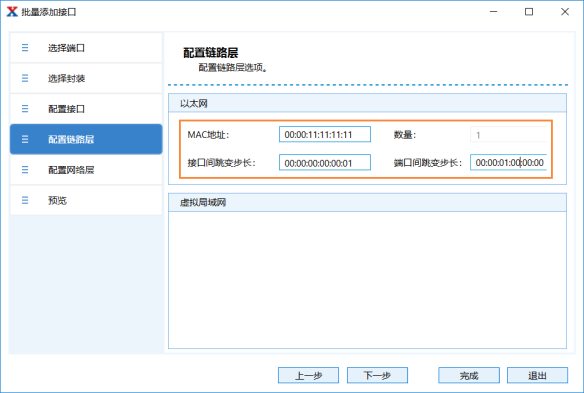Focus the 接口间跳变步长 input field
The width and height of the screenshot is (584, 393).
click(x=325, y=162)
